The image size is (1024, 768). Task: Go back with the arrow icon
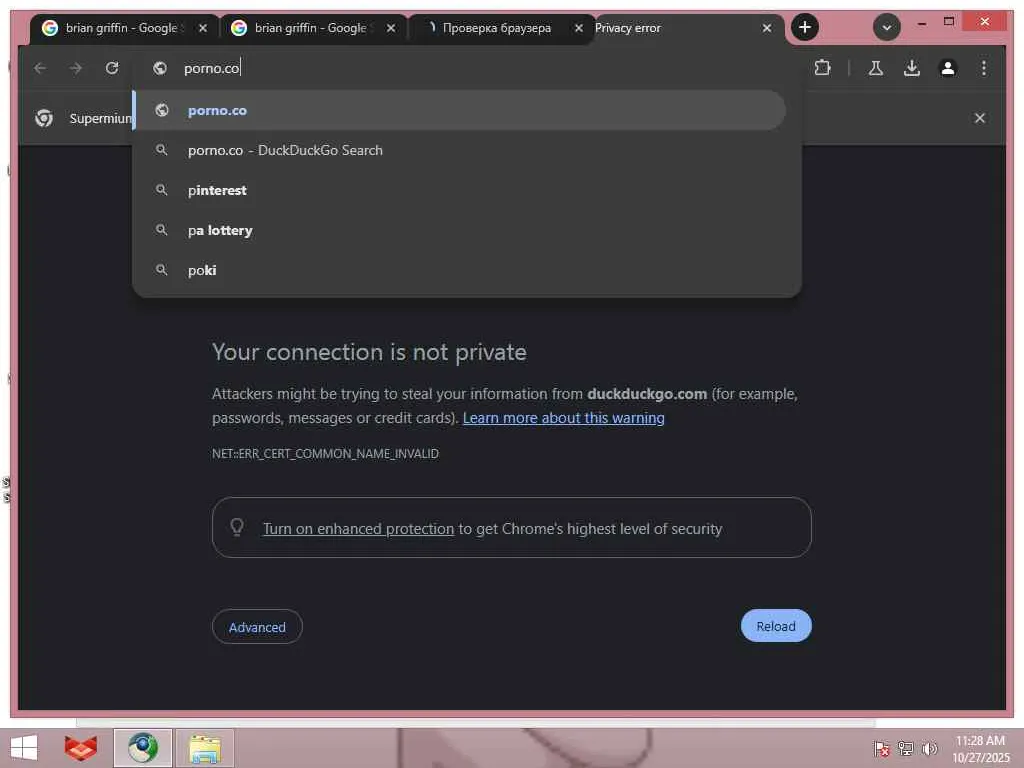pos(40,68)
